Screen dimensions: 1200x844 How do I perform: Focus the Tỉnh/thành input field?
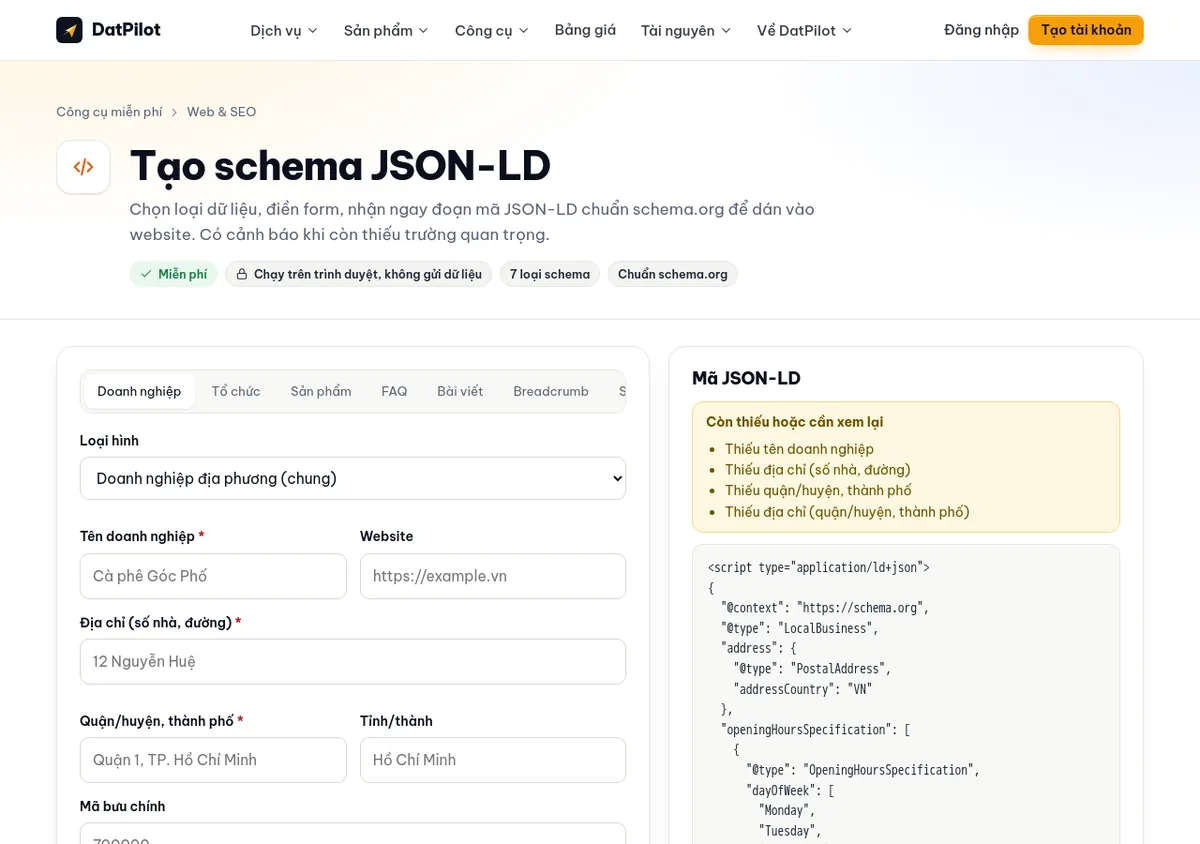[x=493, y=760]
